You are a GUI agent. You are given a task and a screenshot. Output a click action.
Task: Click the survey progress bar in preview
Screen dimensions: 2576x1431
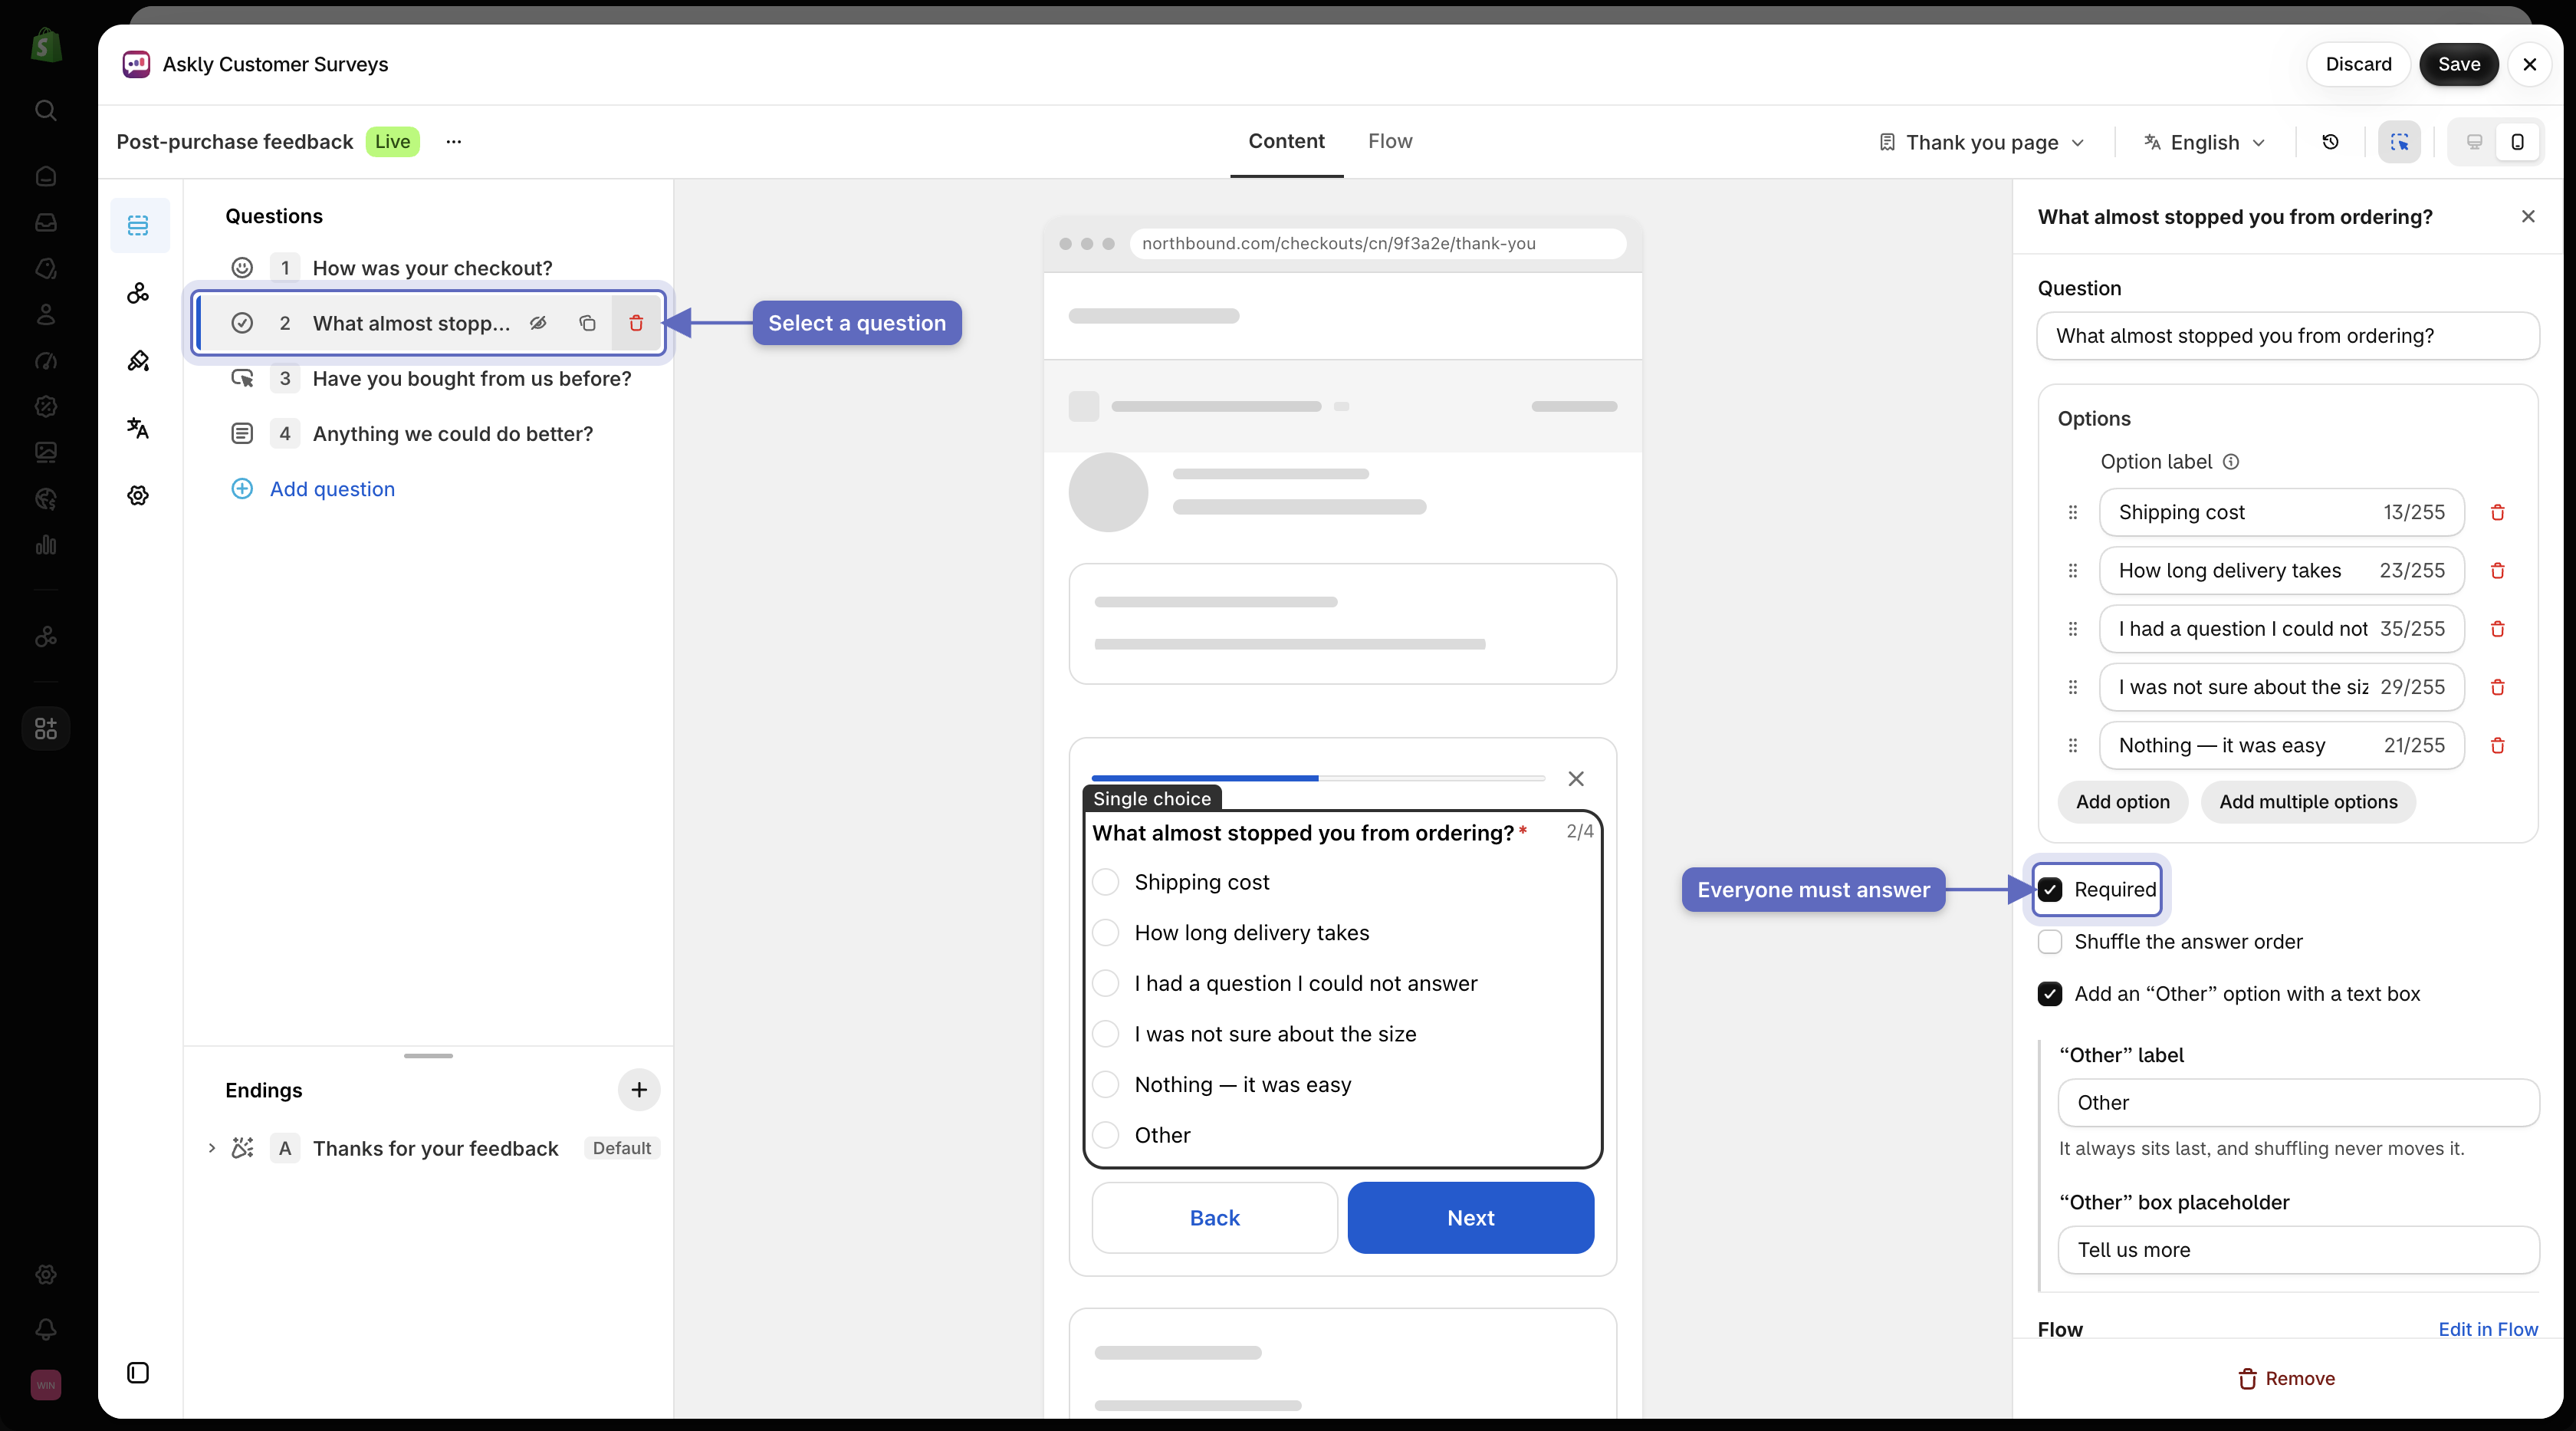pos(1318,777)
